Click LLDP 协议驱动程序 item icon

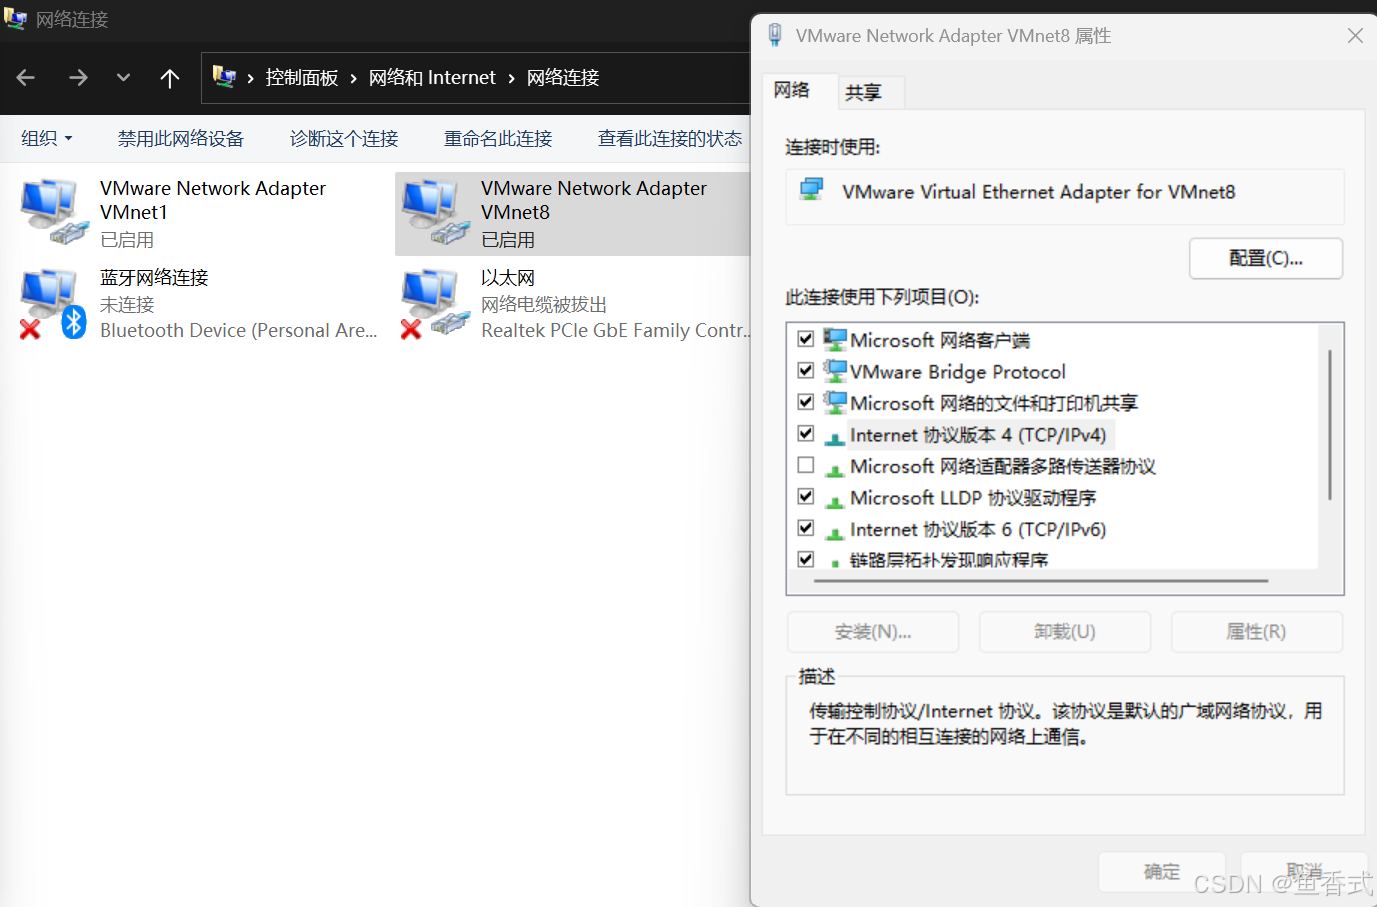(834, 501)
